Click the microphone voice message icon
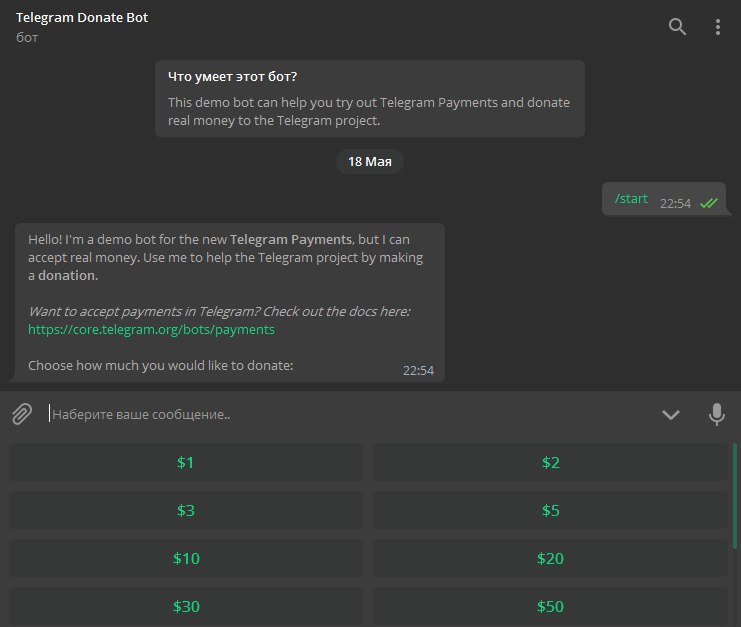The image size is (741, 627). [717, 414]
